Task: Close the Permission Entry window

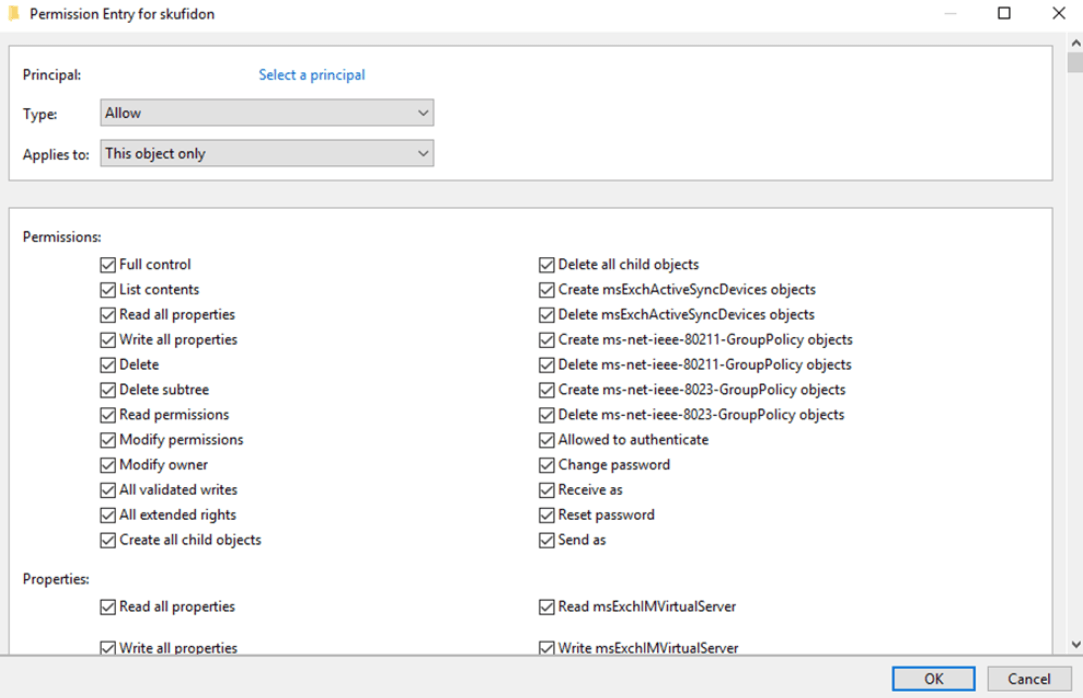Action: click(1058, 13)
